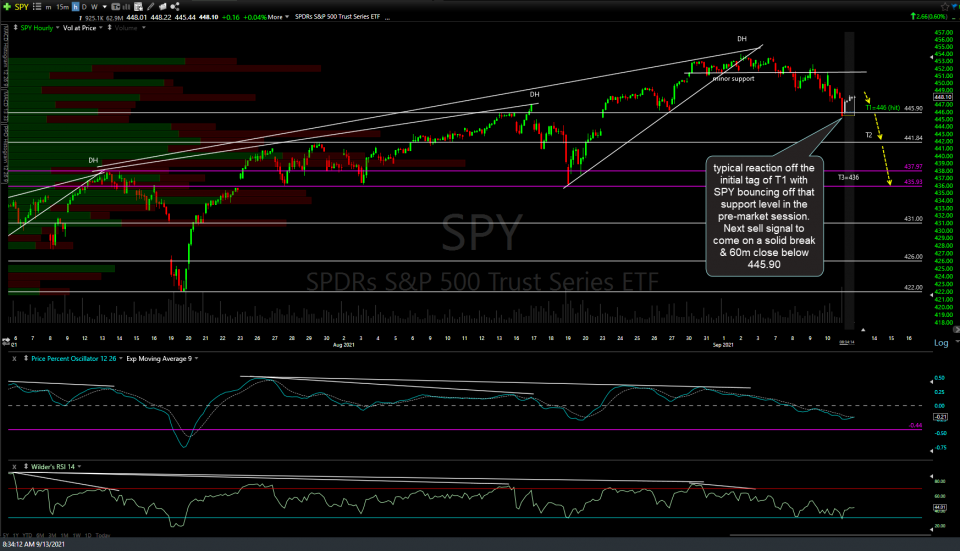Open the Volume study dropdown

click(x=144, y=28)
